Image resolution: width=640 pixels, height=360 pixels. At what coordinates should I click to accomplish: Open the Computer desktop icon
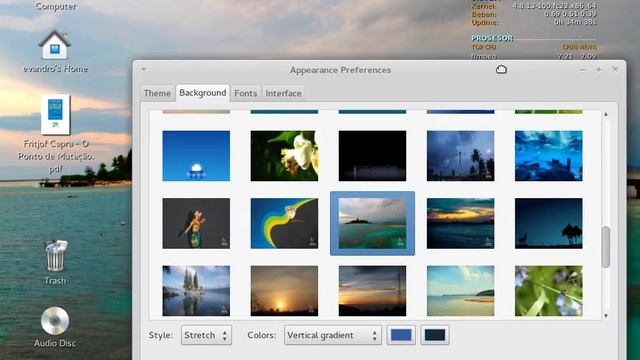pyautogui.click(x=56, y=6)
